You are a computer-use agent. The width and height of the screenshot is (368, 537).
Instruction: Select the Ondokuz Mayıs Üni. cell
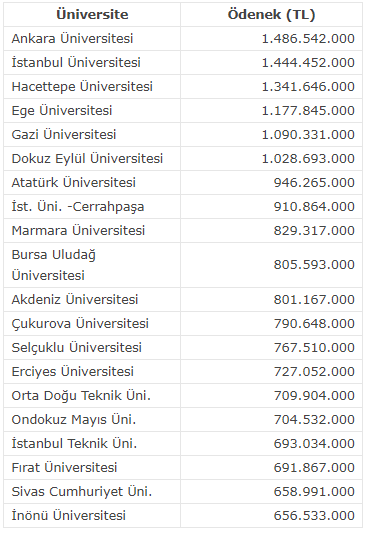pyautogui.click(x=92, y=420)
